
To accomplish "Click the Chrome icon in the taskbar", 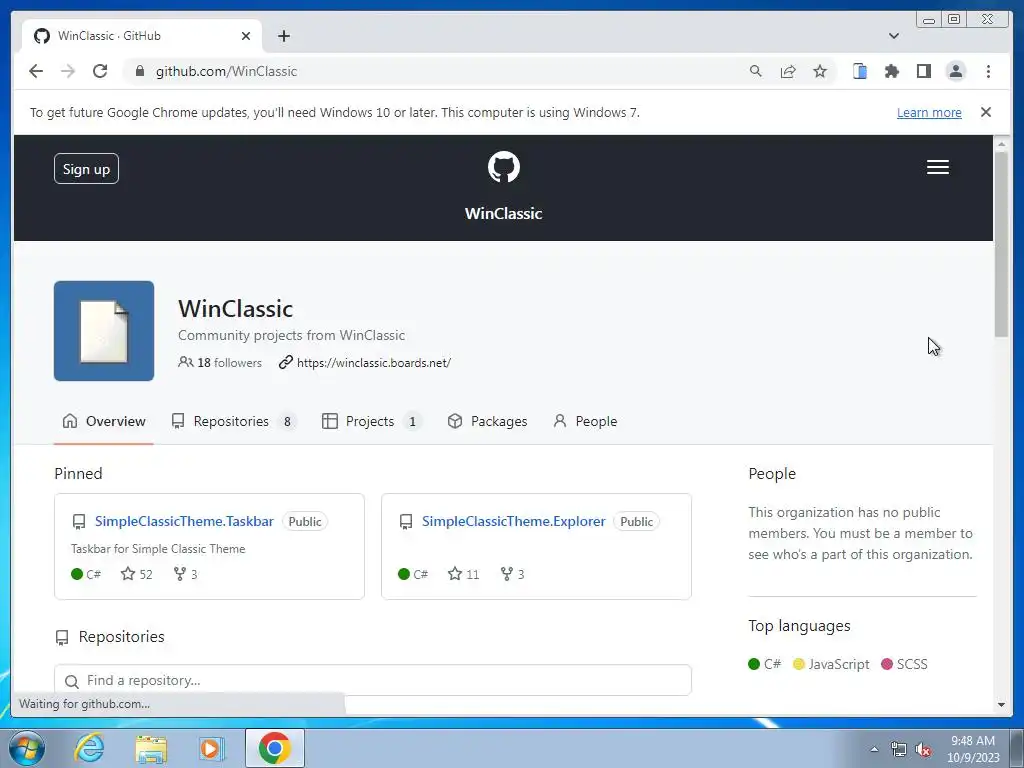I will click(274, 748).
